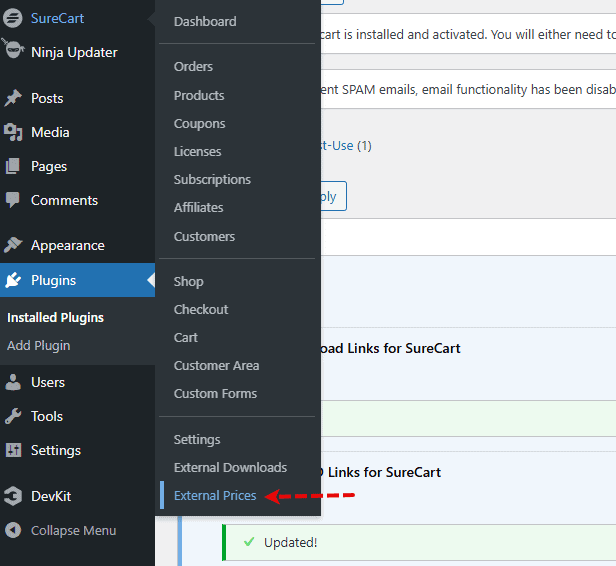
Task: Click the Appearance paintbrush icon
Action: point(13,245)
